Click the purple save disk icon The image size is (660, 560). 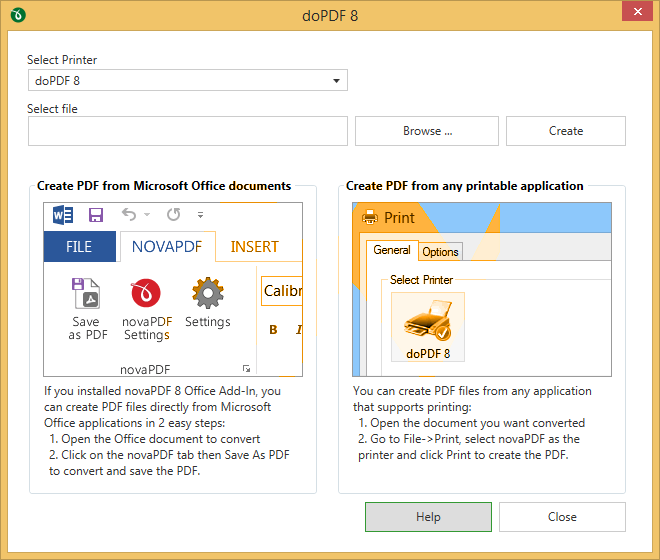[96, 215]
